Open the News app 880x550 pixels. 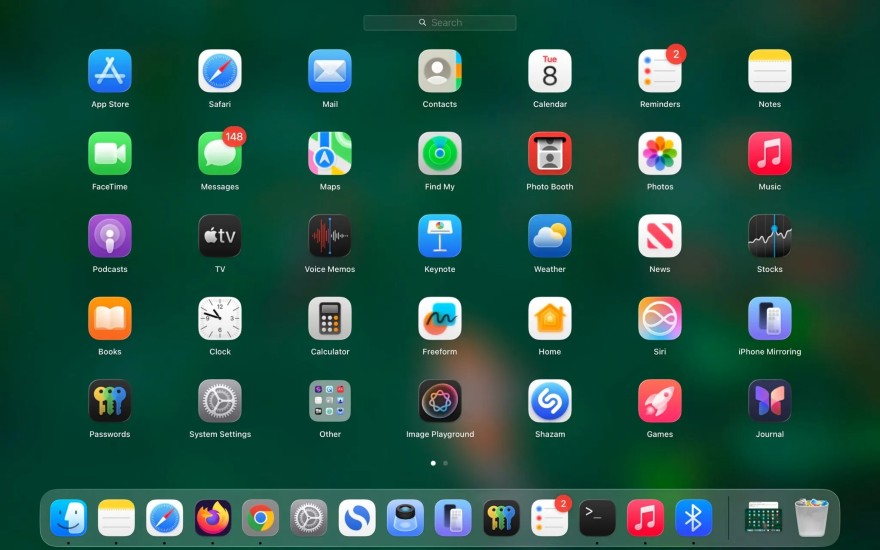click(660, 236)
